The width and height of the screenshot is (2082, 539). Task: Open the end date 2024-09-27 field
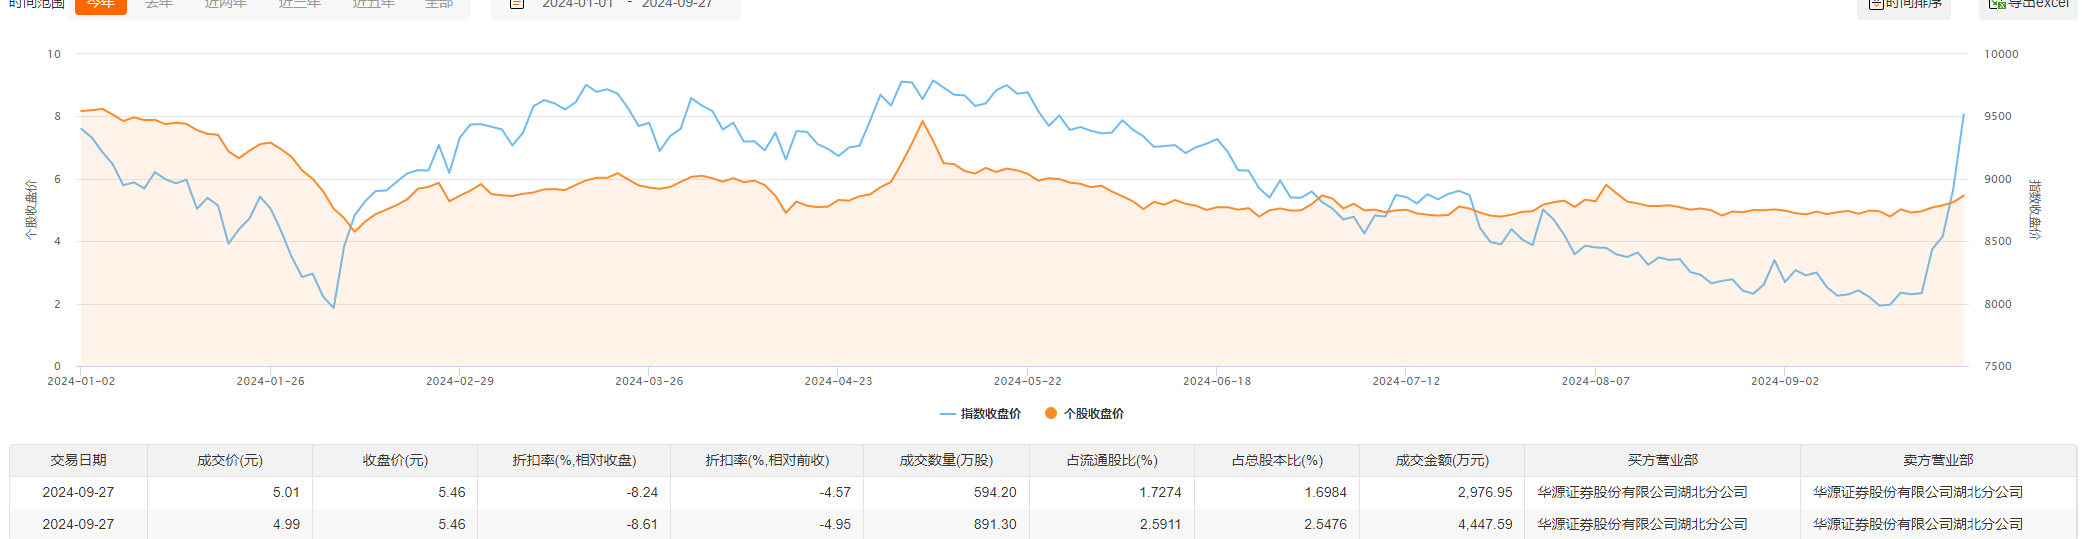pos(677,4)
